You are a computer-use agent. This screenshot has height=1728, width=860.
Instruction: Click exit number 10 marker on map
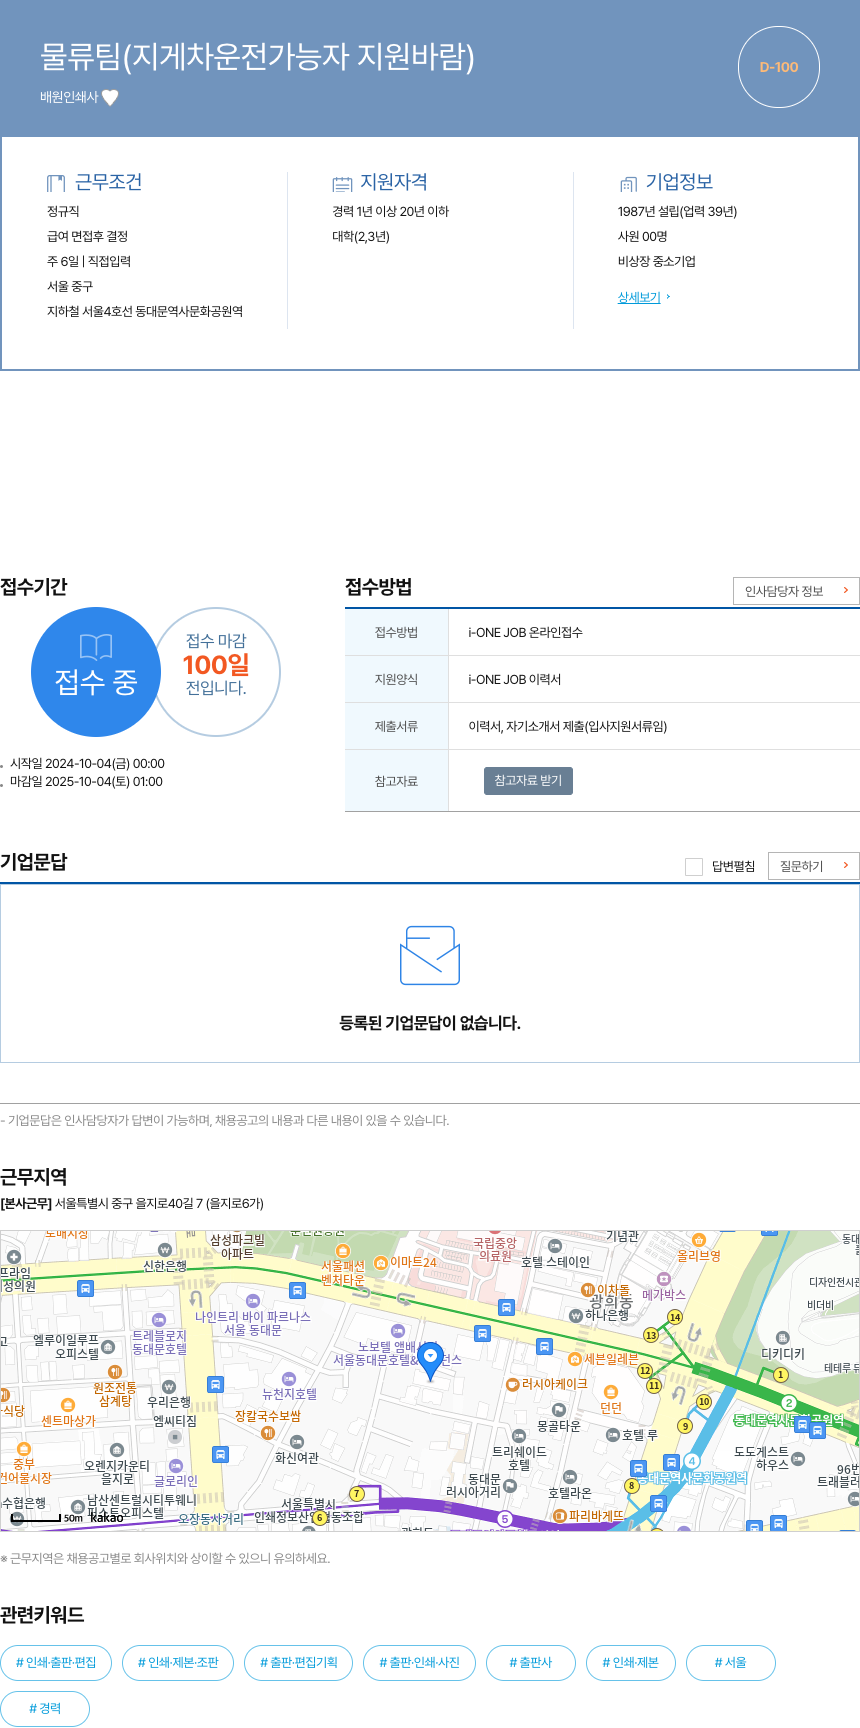[x=704, y=1401]
